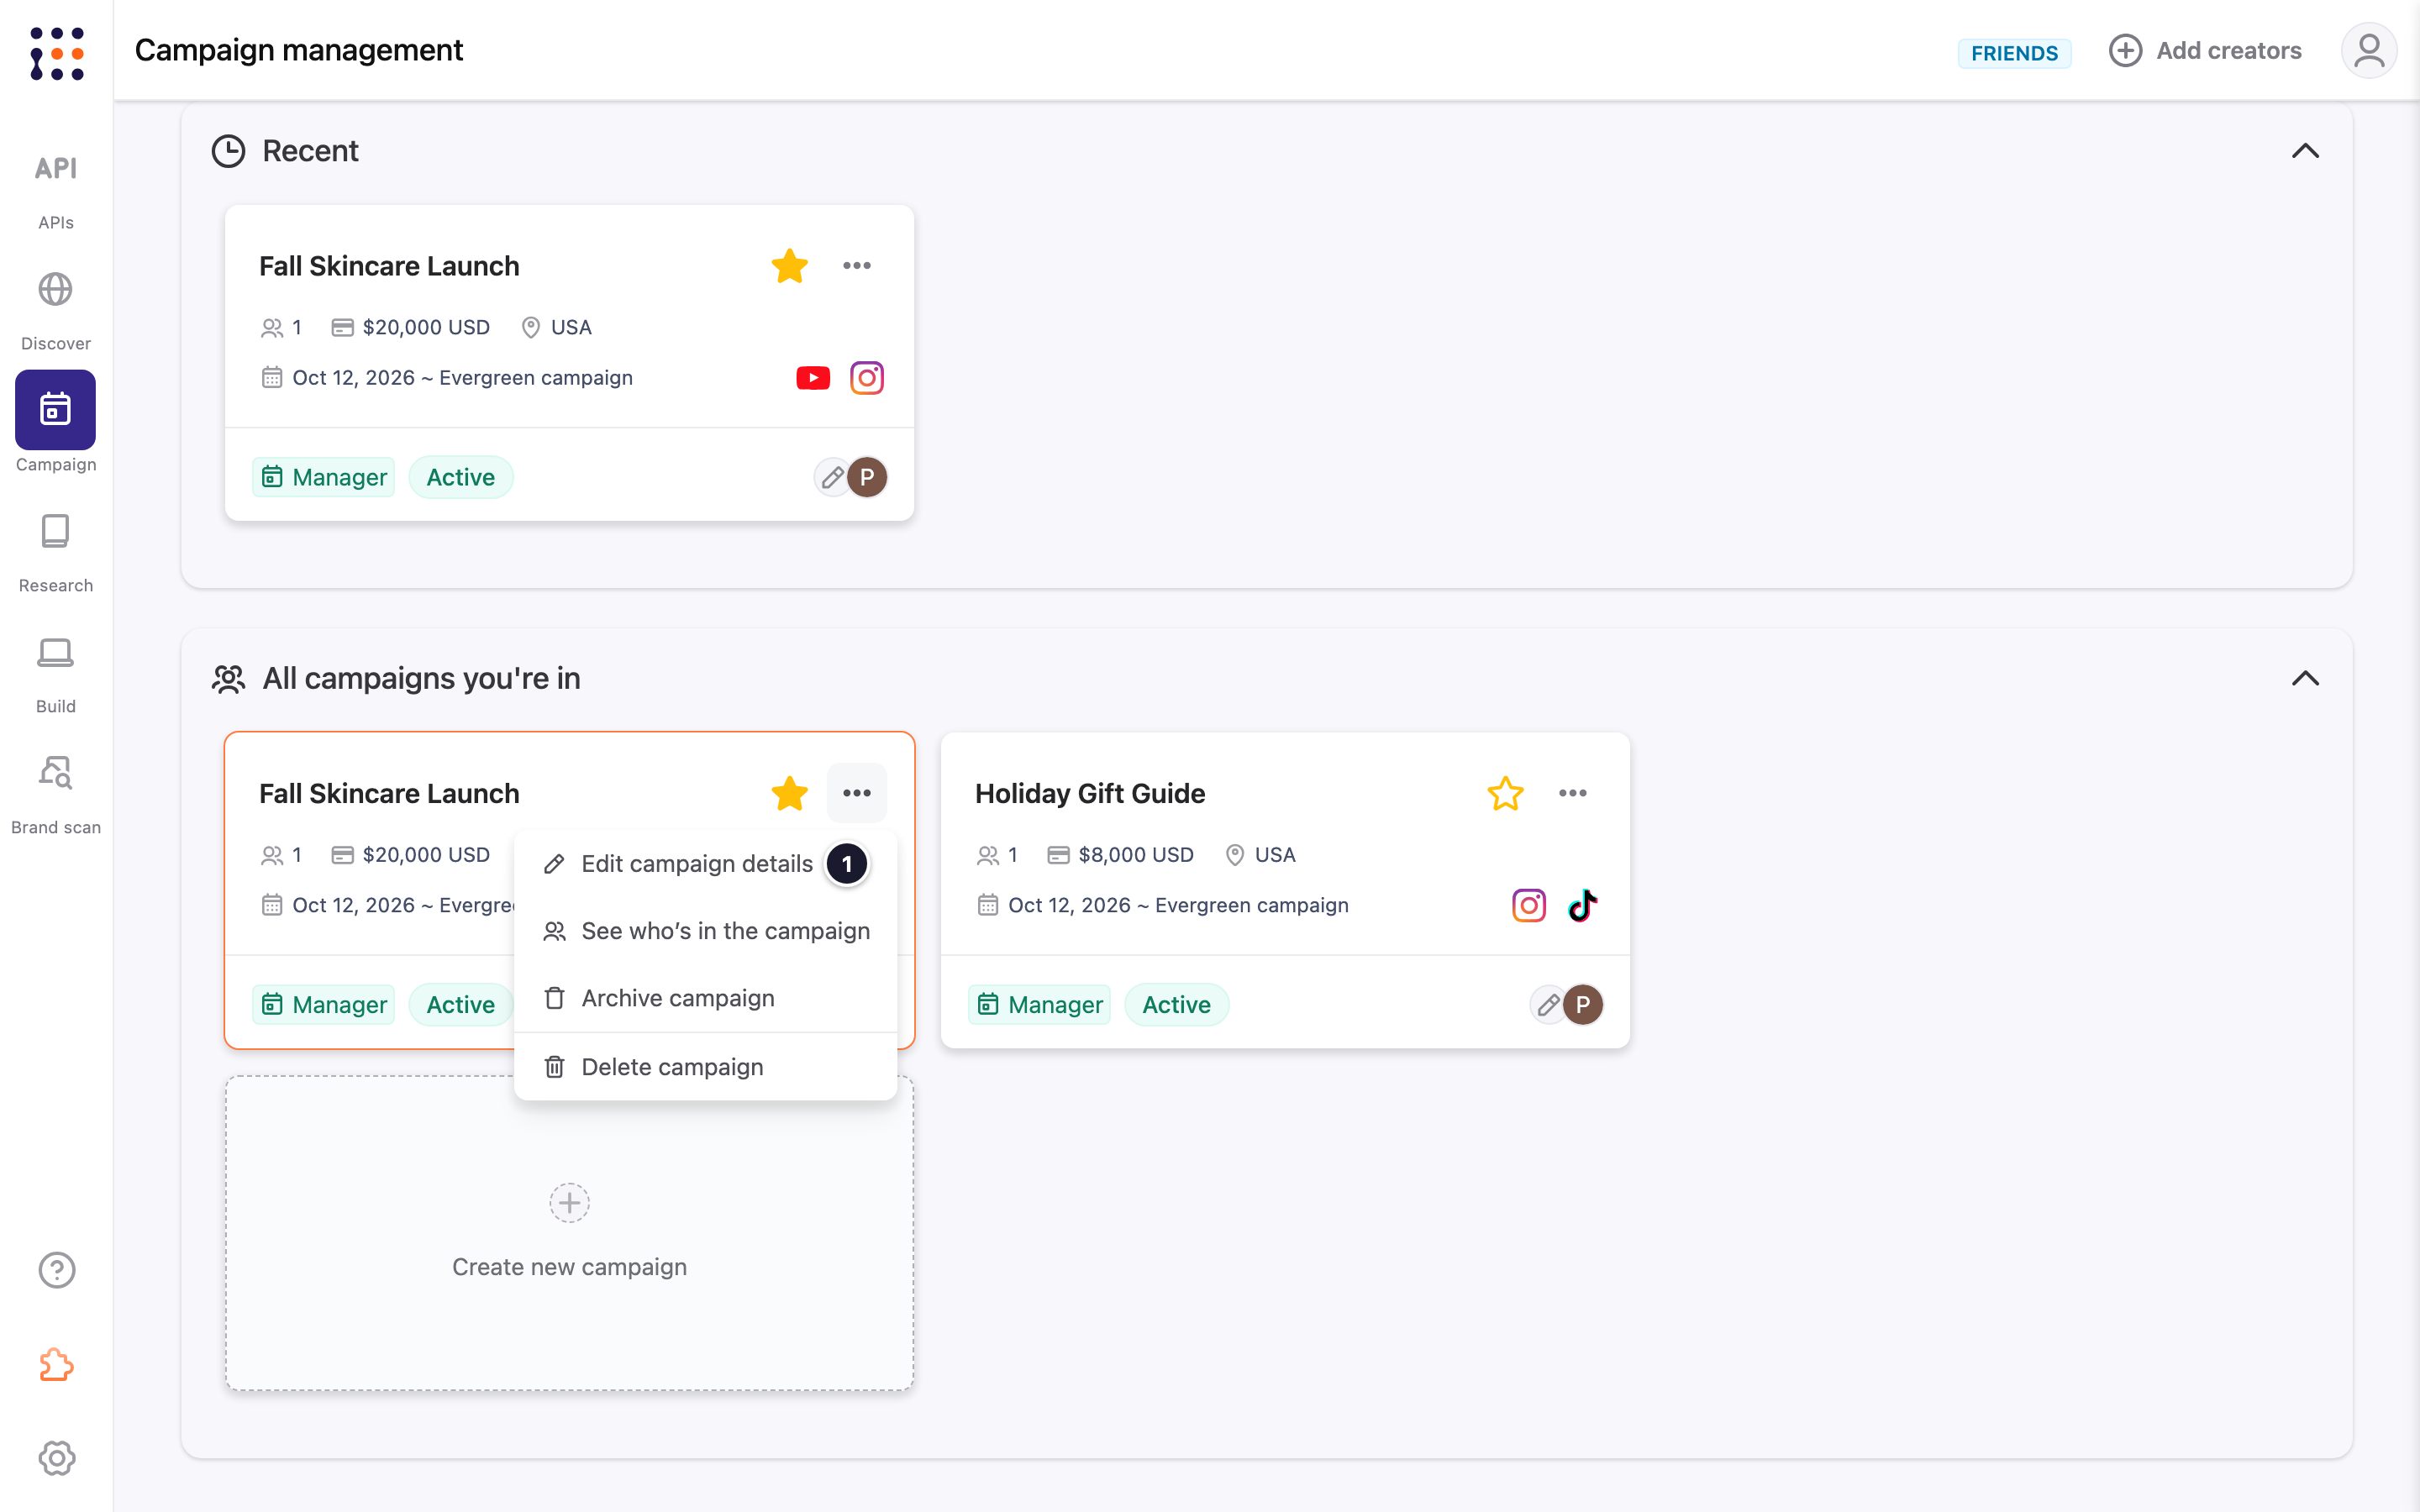
Task: Select Delete campaign from menu
Action: pos(705,1067)
